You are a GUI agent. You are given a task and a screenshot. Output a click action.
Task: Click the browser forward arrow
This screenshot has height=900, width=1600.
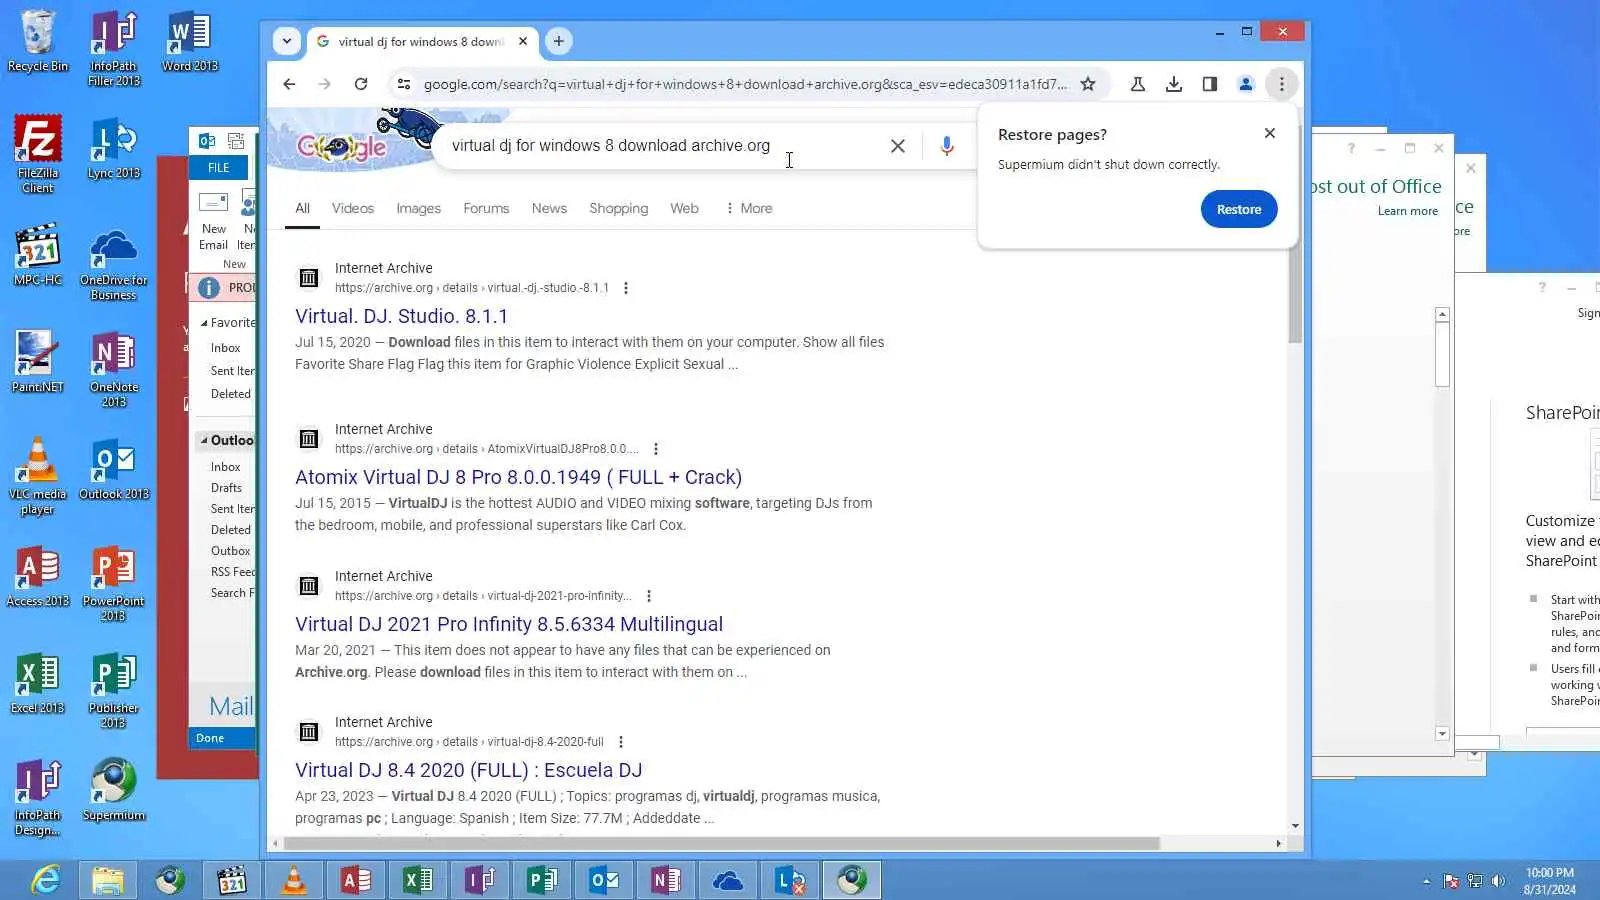tap(324, 84)
